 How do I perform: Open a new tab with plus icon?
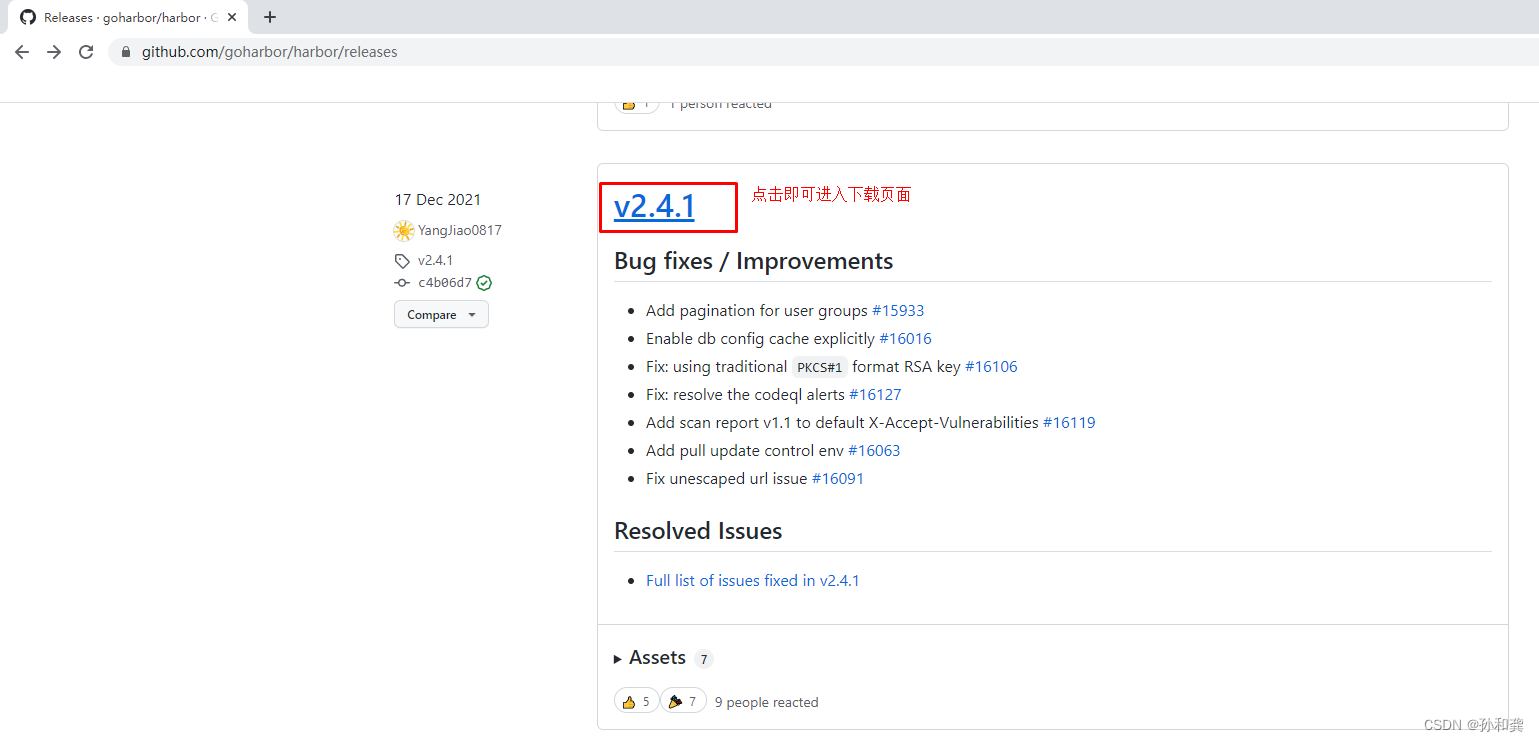tap(270, 17)
